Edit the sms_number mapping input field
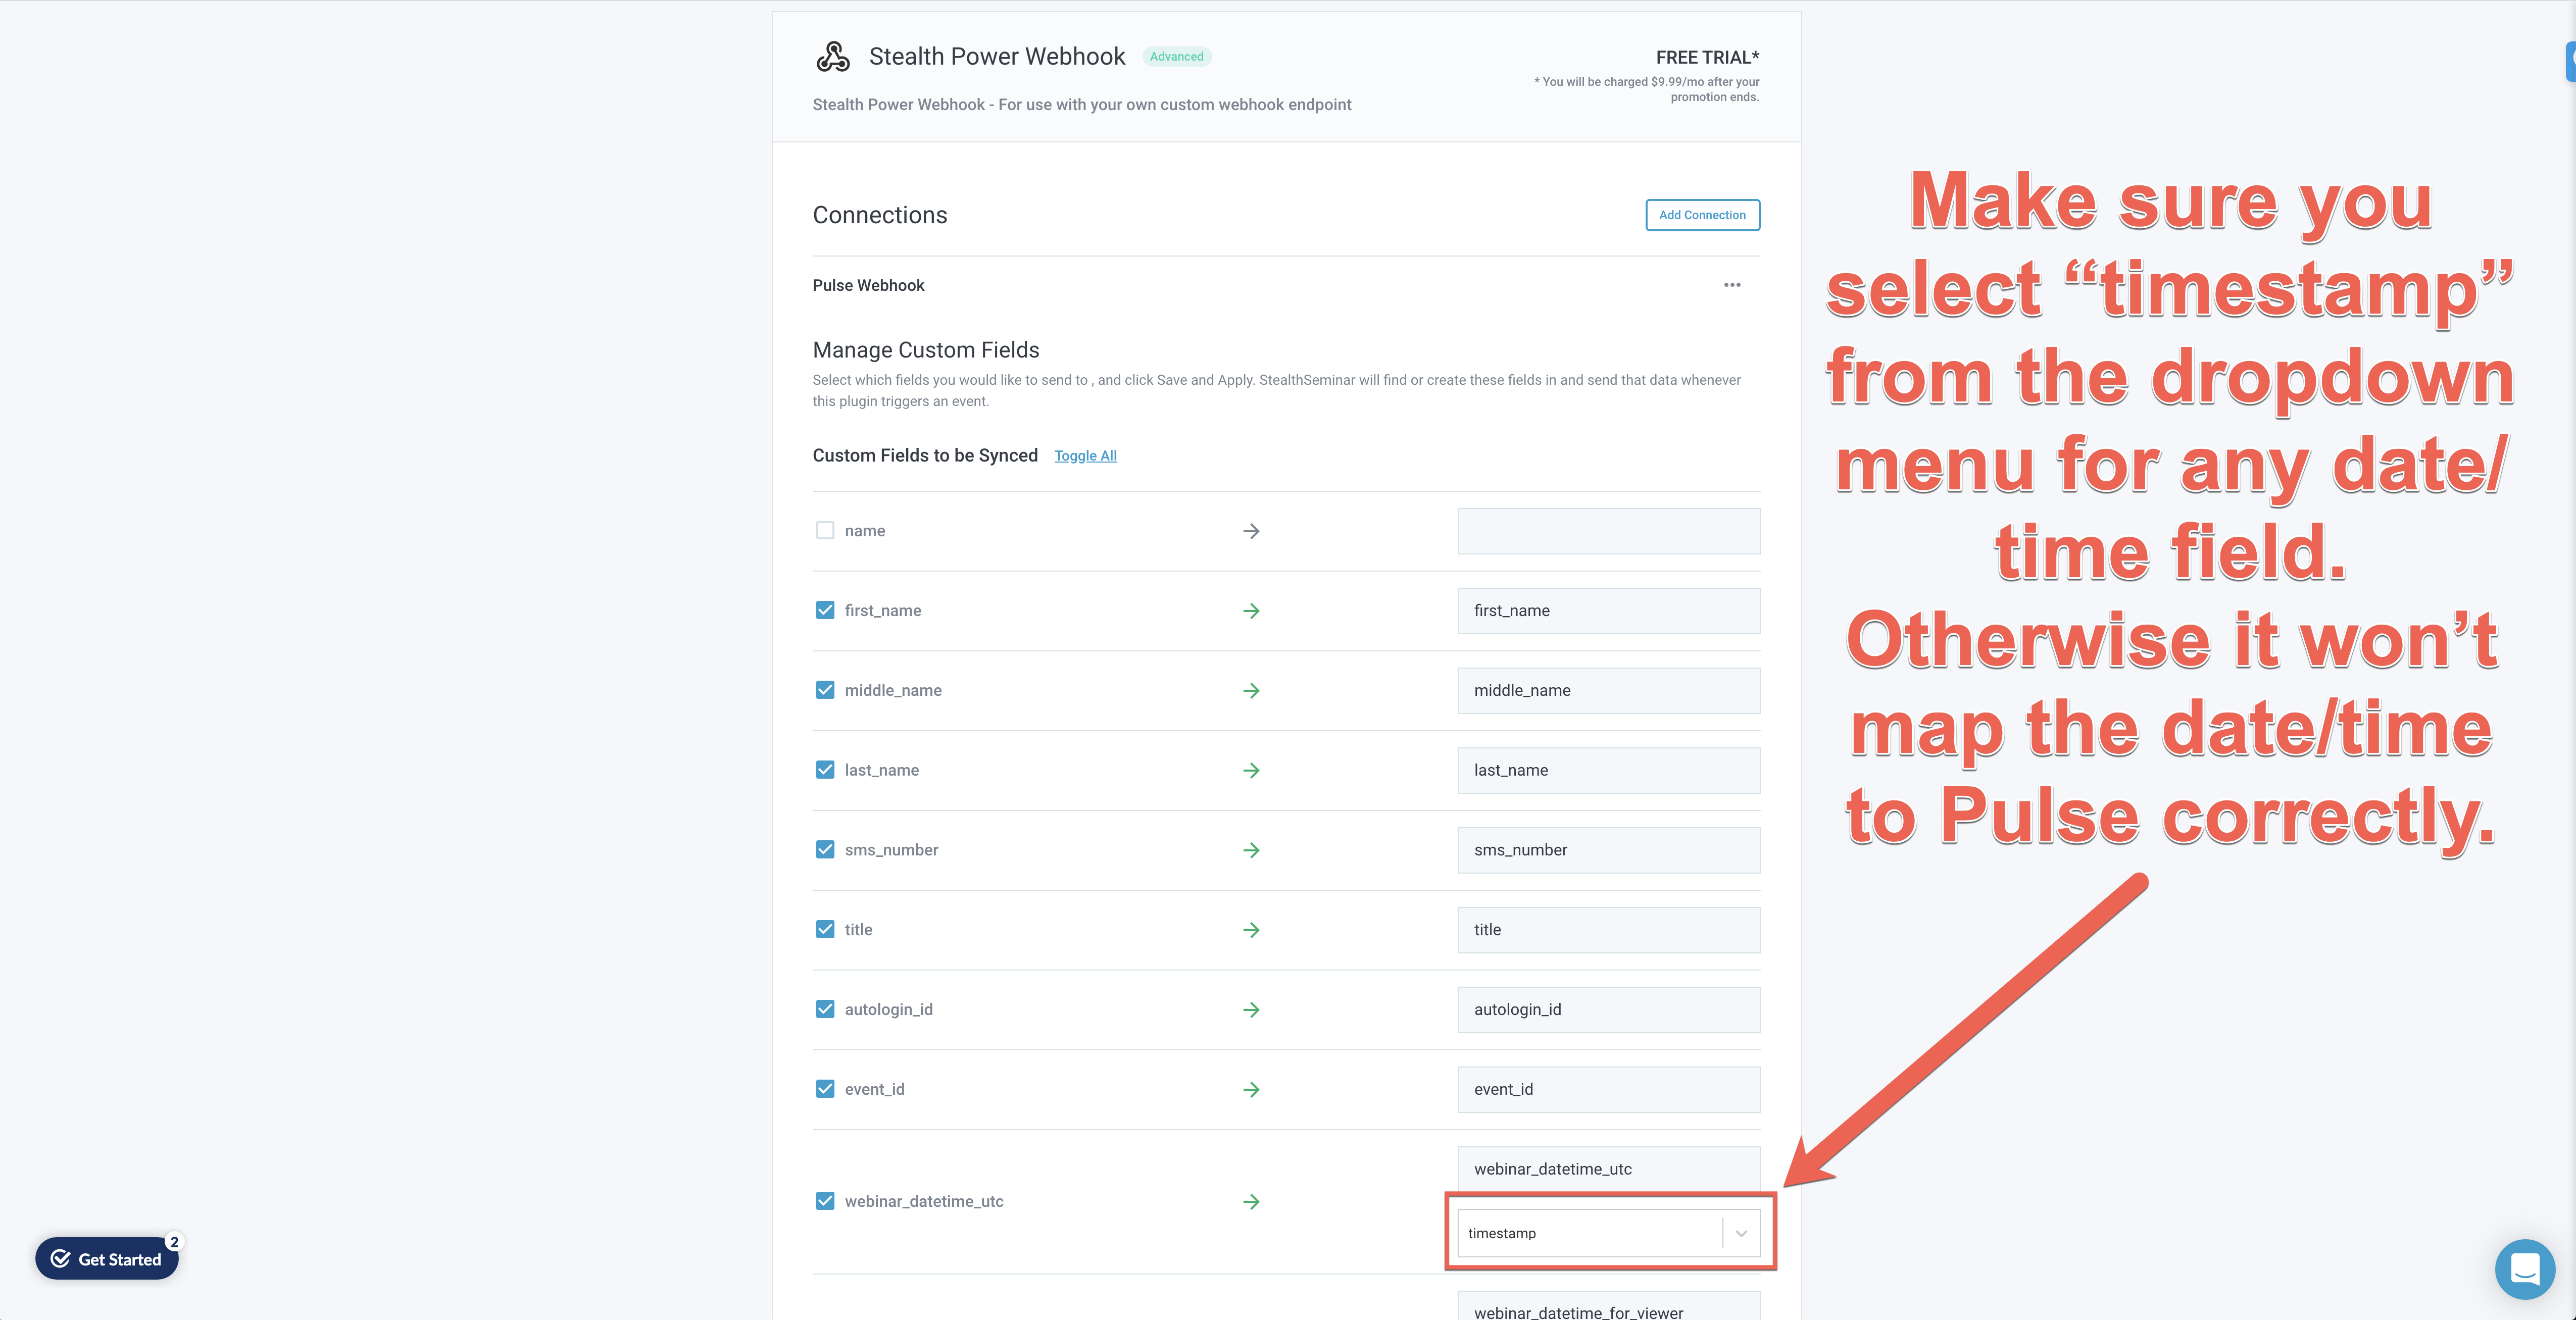 pyautogui.click(x=1608, y=850)
